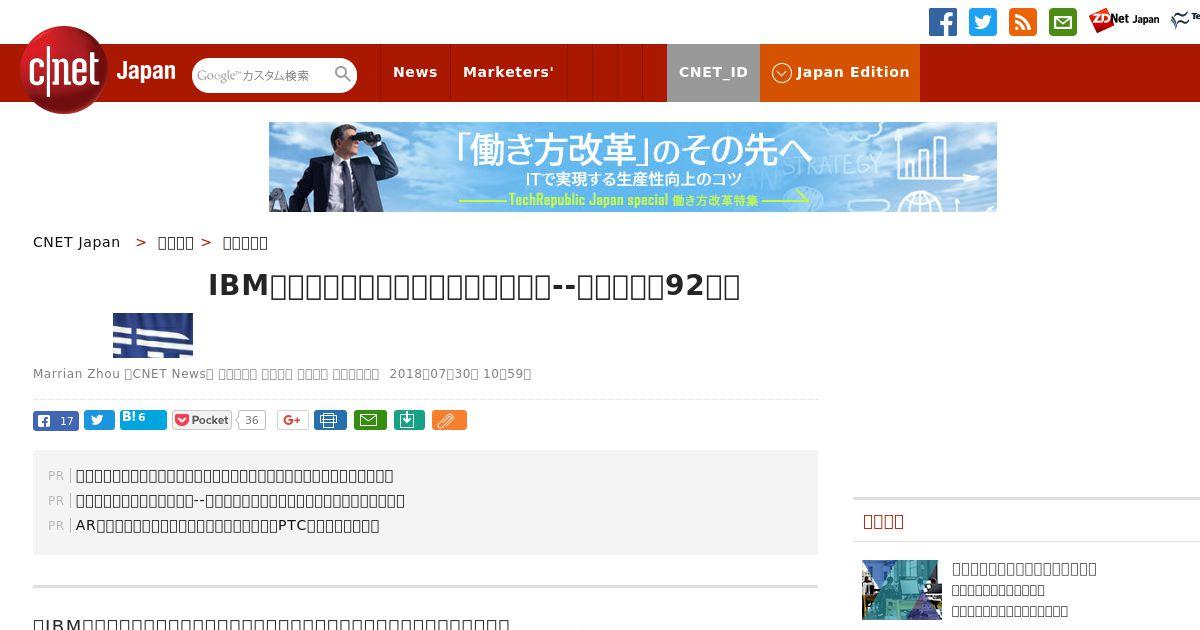1200x630 pixels.
Task: Expand the Japan Edition dropdown
Action: pyautogui.click(x=840, y=72)
